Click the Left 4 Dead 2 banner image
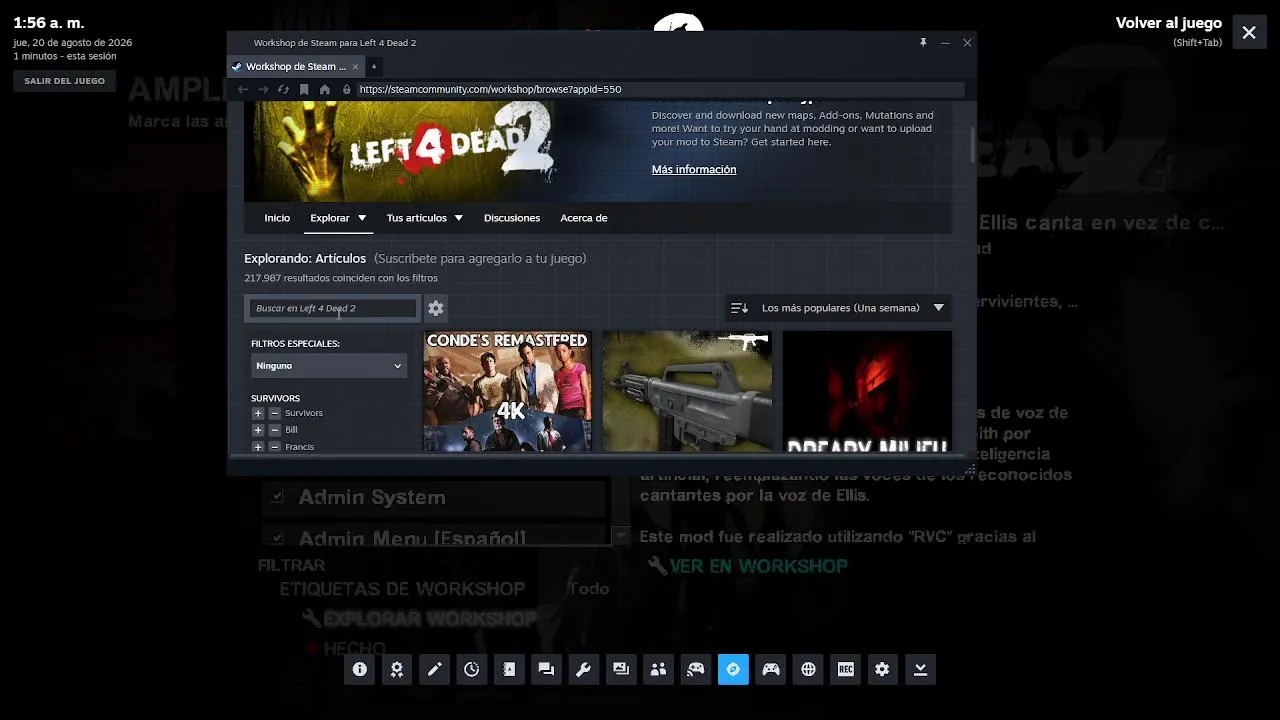This screenshot has height=720, width=1280. pyautogui.click(x=398, y=151)
